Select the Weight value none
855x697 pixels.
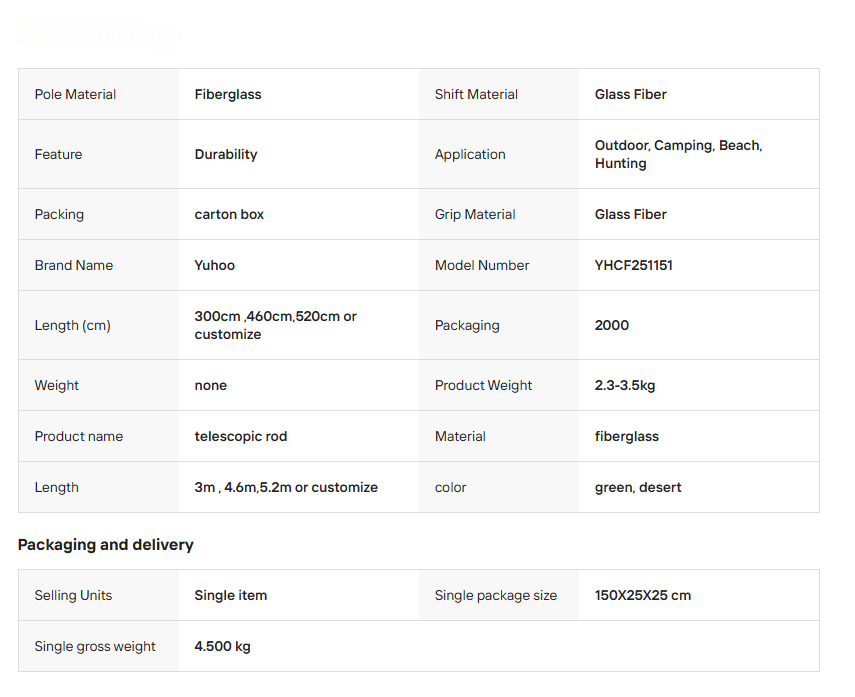point(211,385)
